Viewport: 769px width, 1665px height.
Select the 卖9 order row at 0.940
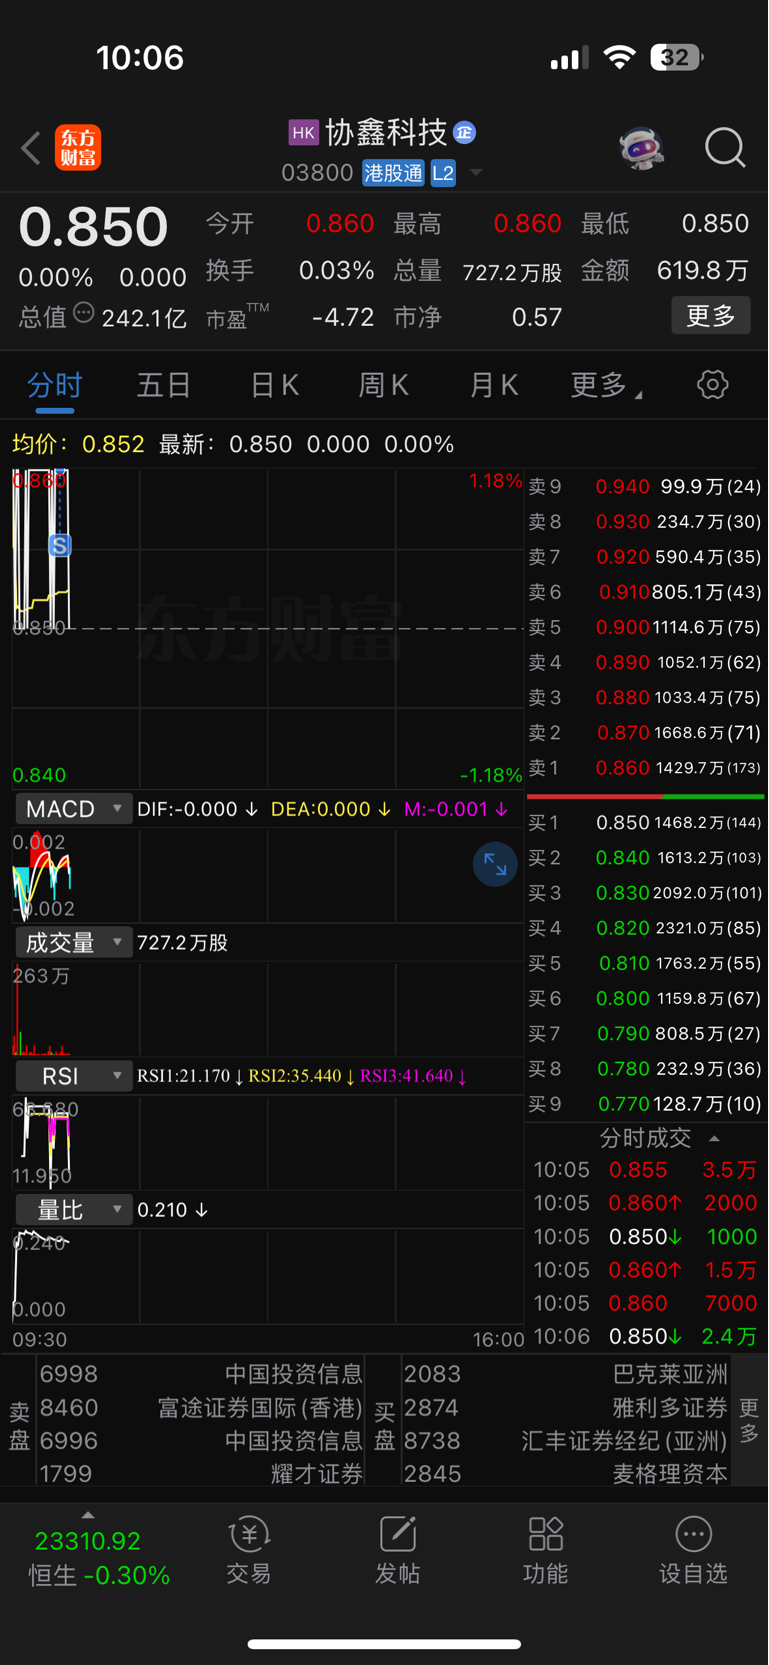point(645,487)
